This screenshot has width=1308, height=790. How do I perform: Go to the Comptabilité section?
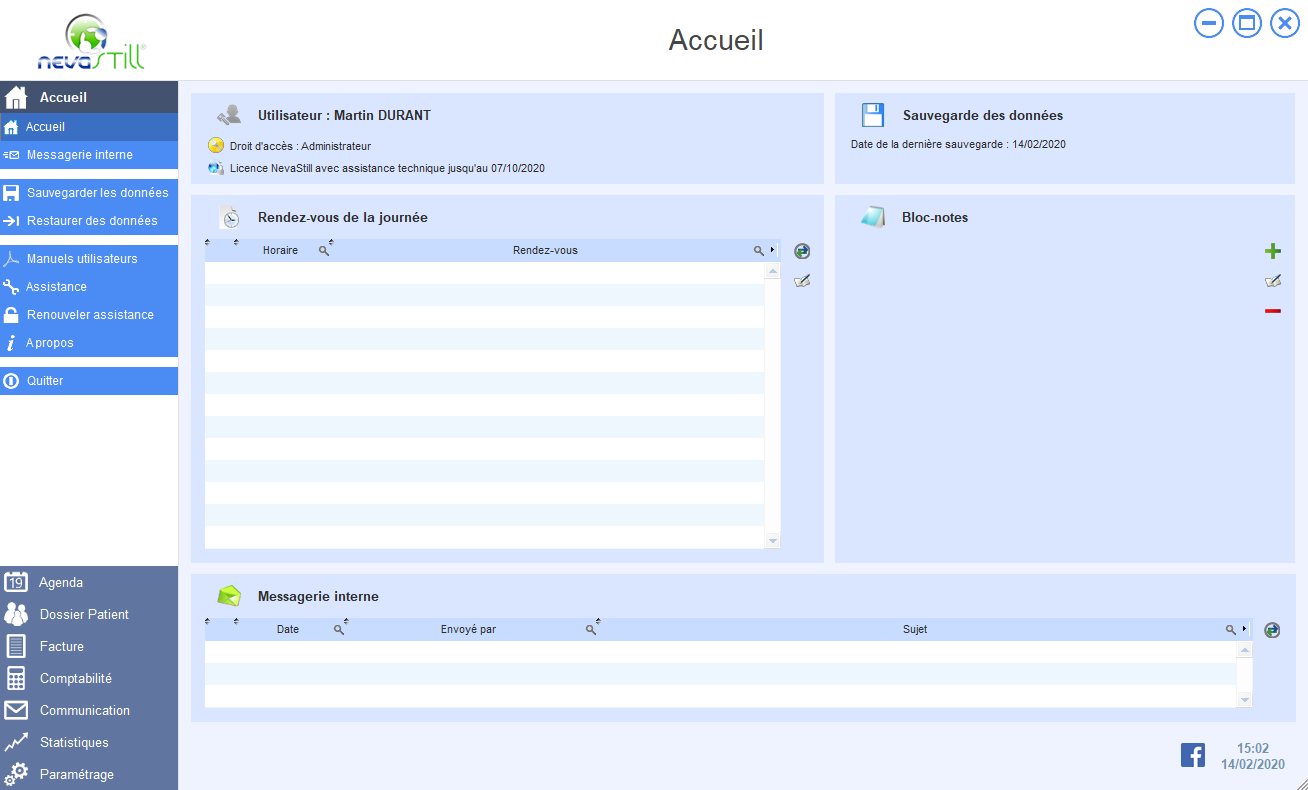click(75, 678)
